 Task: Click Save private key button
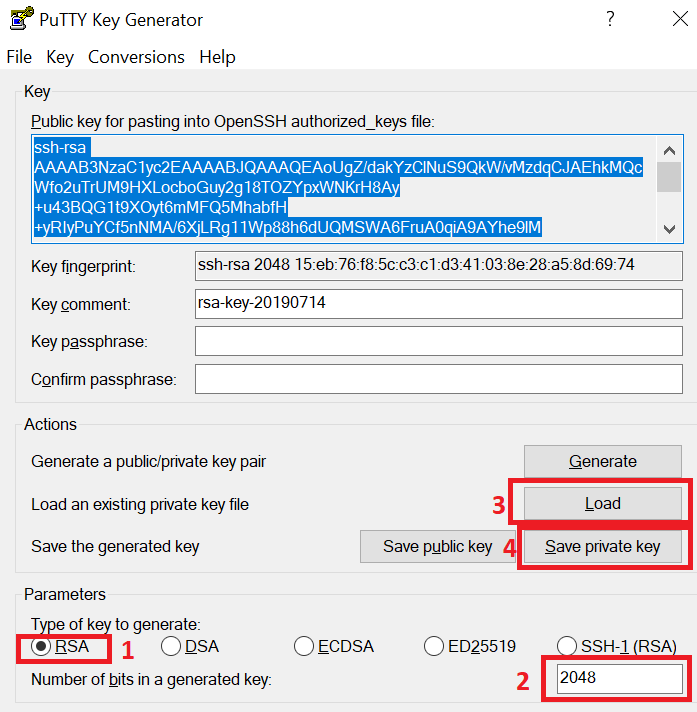[x=603, y=546]
